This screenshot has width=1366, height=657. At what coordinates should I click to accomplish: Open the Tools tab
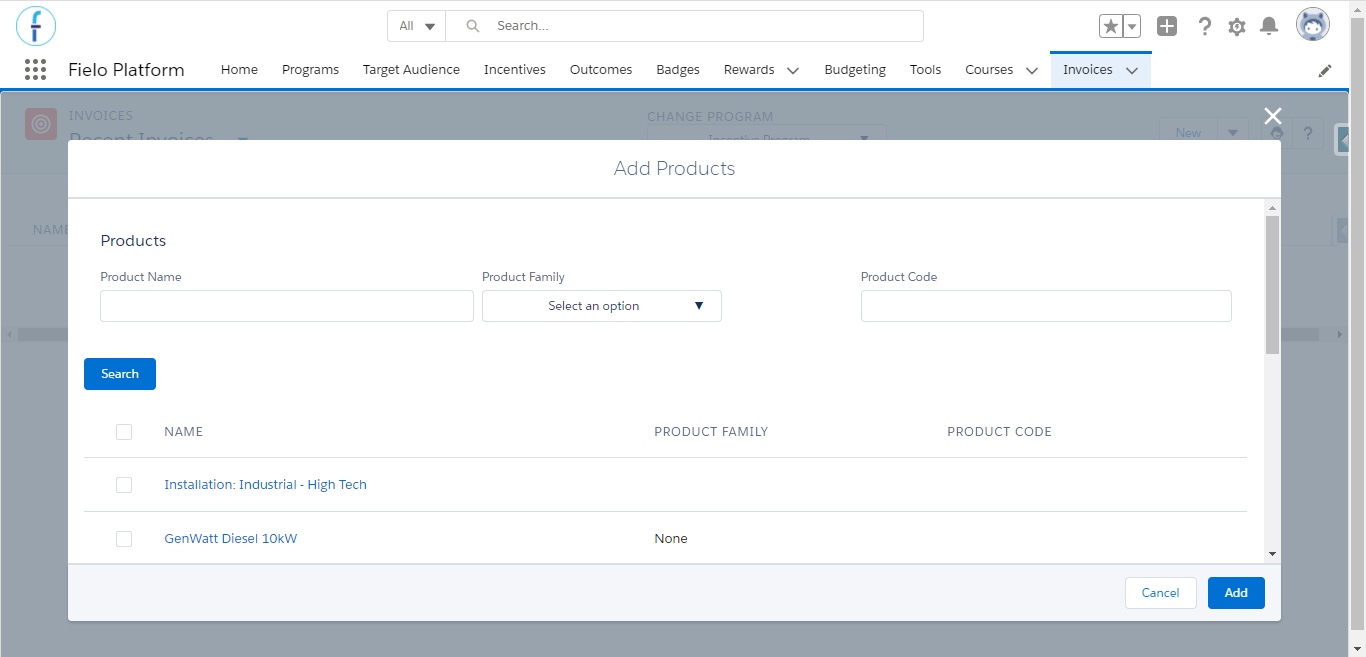pos(926,70)
